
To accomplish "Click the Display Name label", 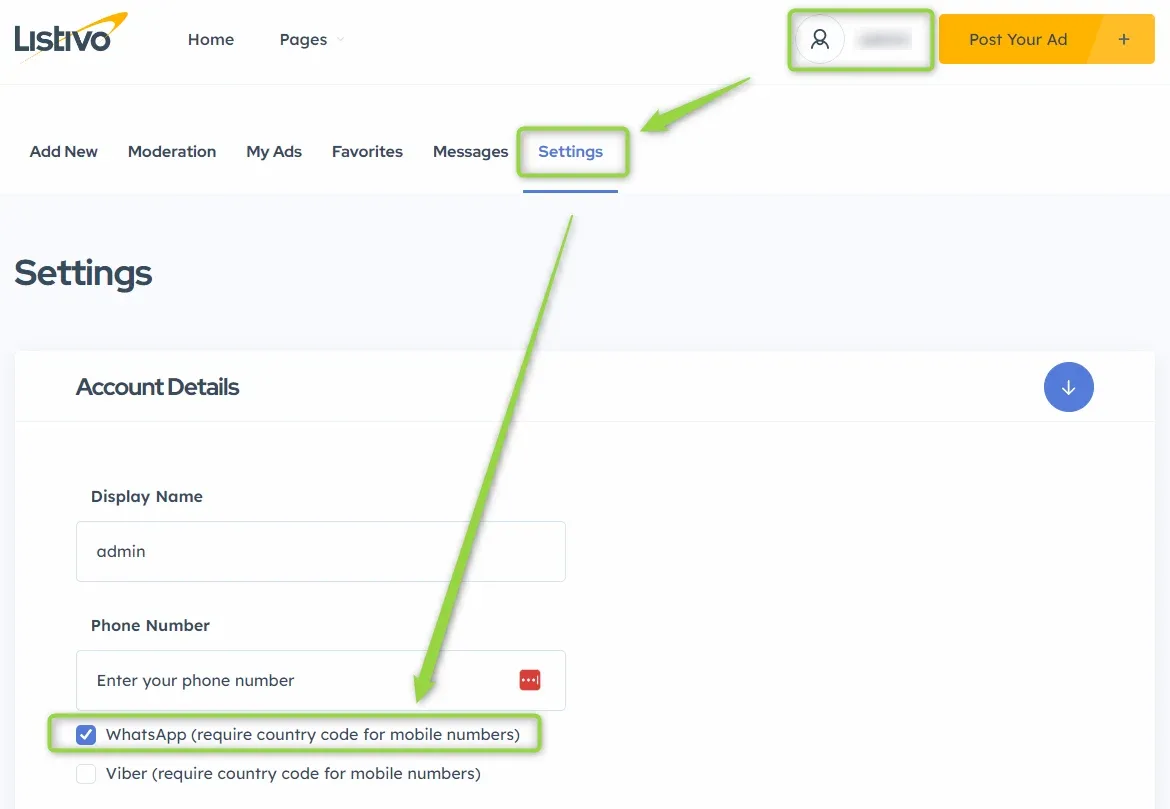I will click(x=147, y=496).
